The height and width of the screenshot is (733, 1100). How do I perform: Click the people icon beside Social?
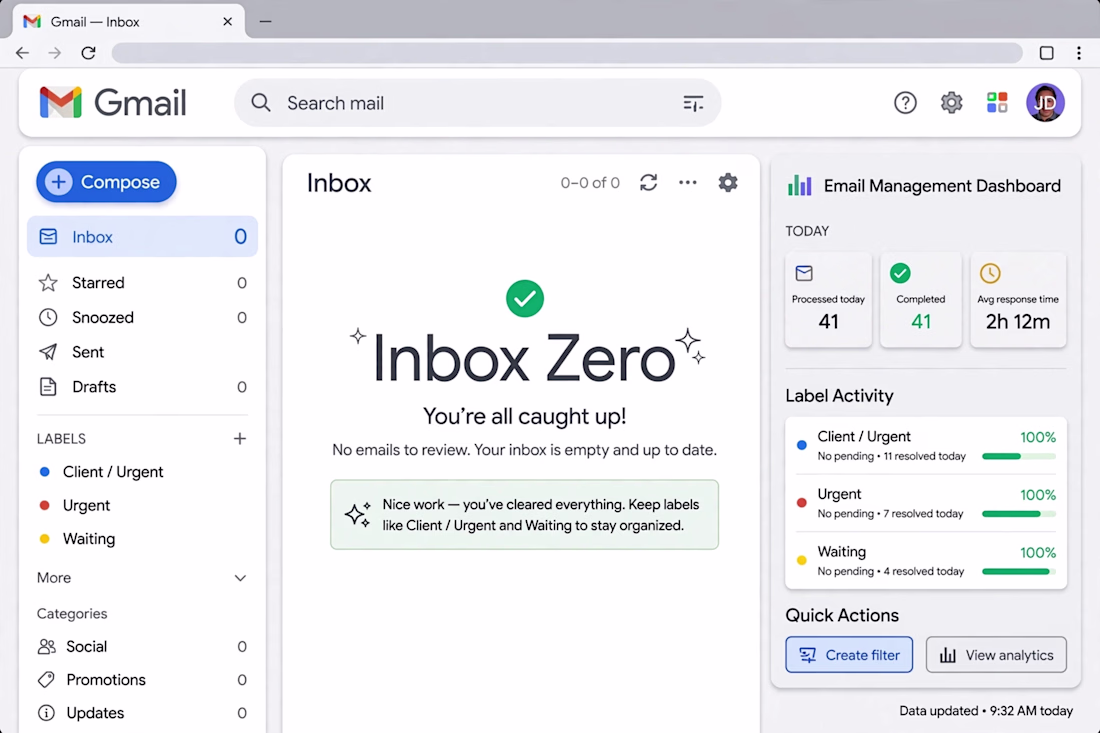(x=47, y=646)
